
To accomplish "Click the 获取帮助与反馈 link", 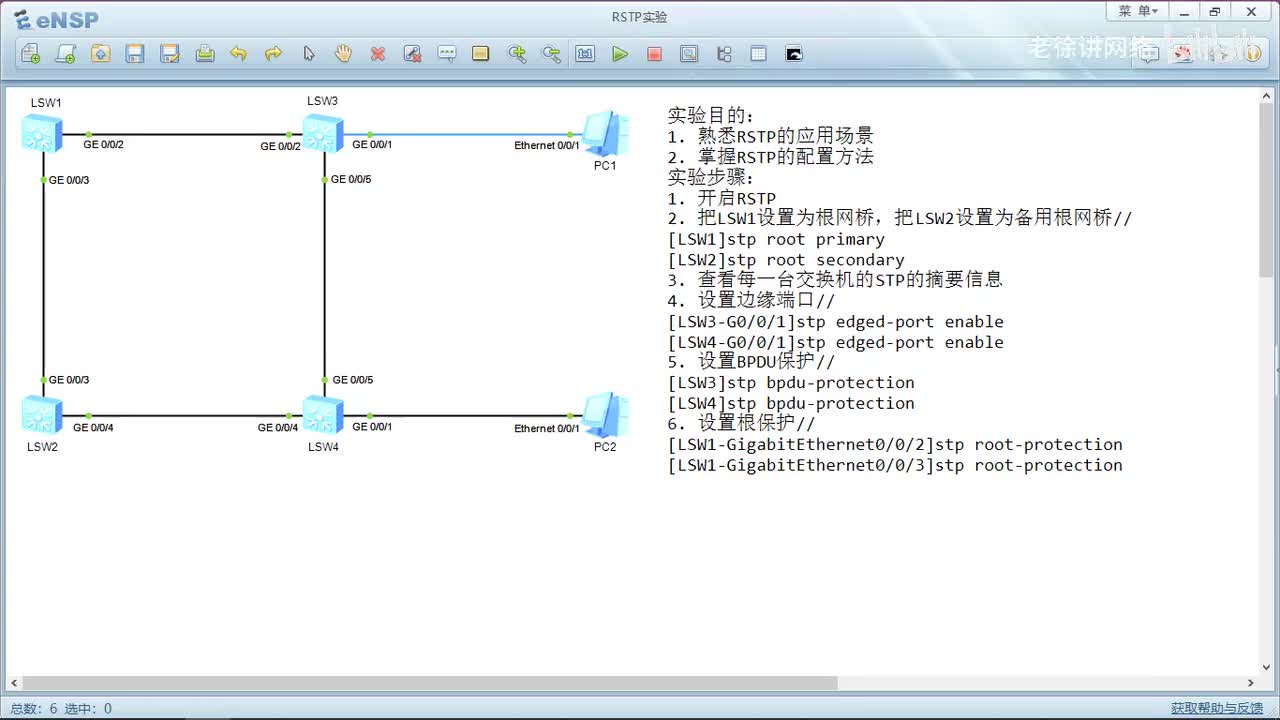I will tap(1217, 708).
